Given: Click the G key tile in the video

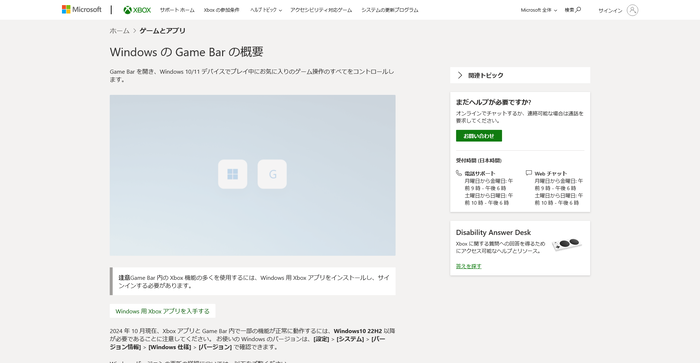Looking at the screenshot, I should tap(272, 174).
